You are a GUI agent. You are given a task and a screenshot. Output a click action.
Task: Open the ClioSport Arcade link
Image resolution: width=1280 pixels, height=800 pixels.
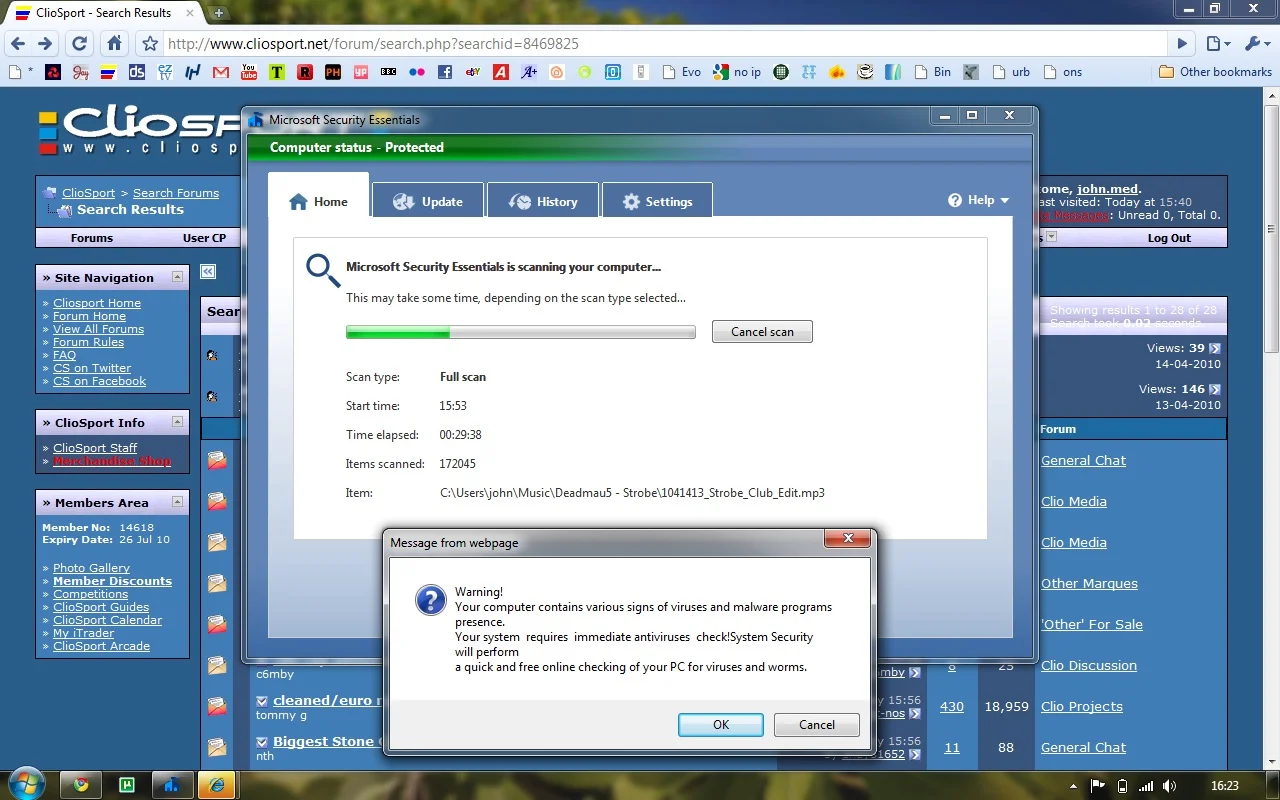tap(101, 646)
